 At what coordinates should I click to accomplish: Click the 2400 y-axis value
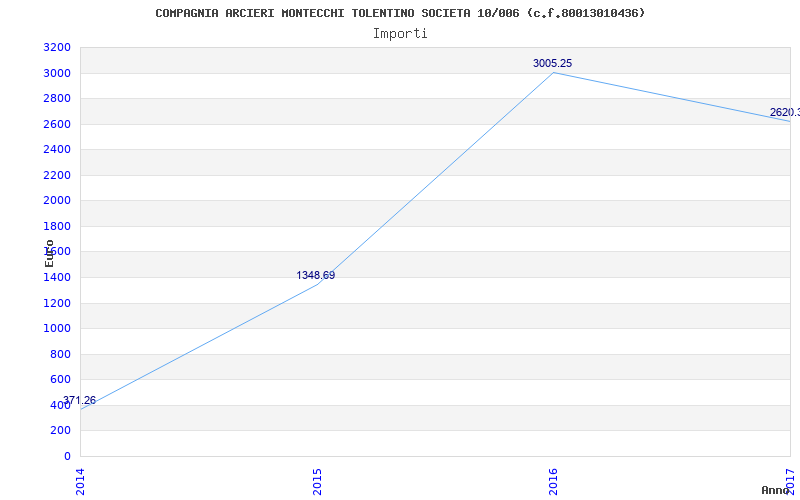tap(57, 150)
